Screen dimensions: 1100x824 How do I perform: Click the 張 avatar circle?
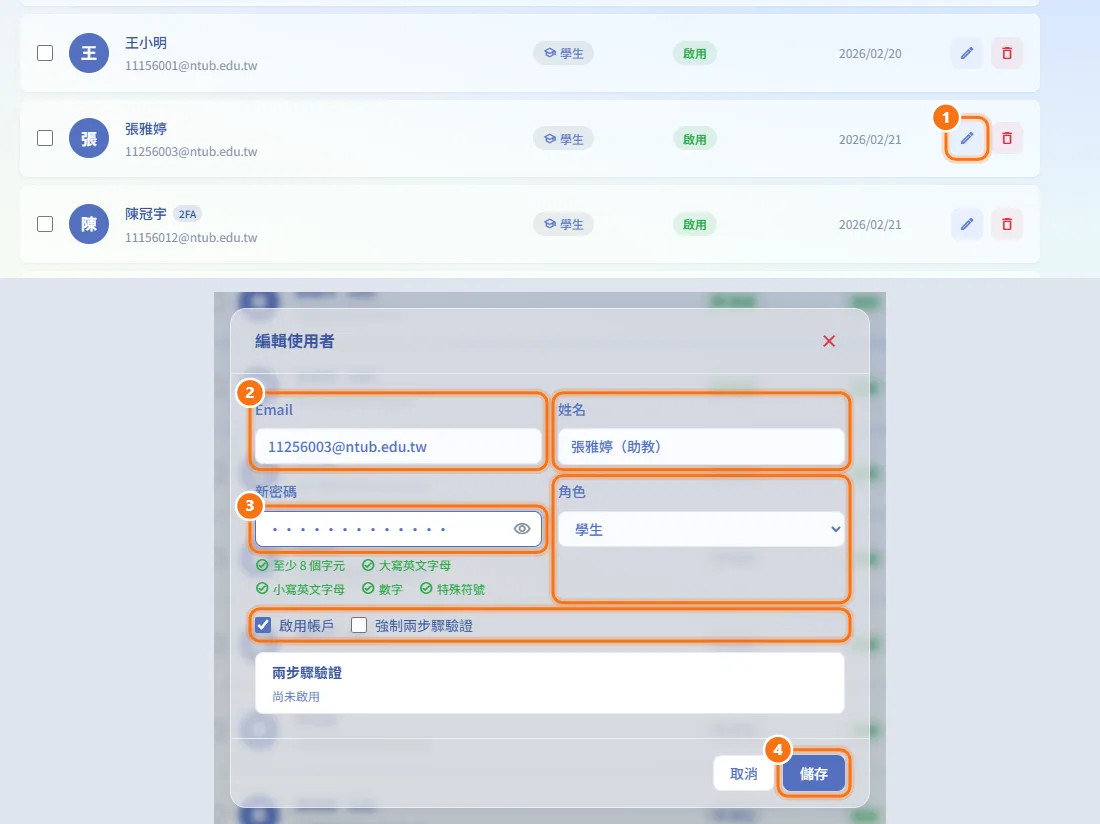coord(89,138)
